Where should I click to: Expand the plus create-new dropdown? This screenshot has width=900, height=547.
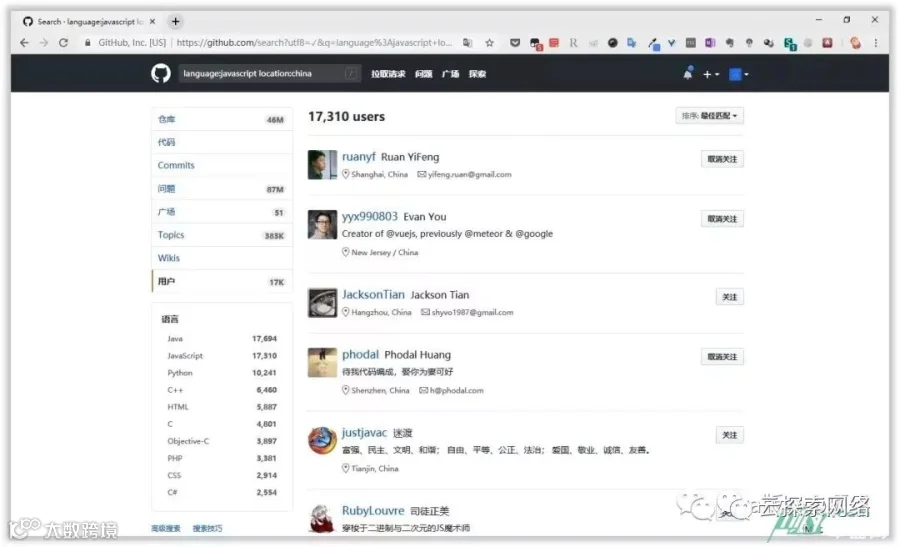coord(711,74)
